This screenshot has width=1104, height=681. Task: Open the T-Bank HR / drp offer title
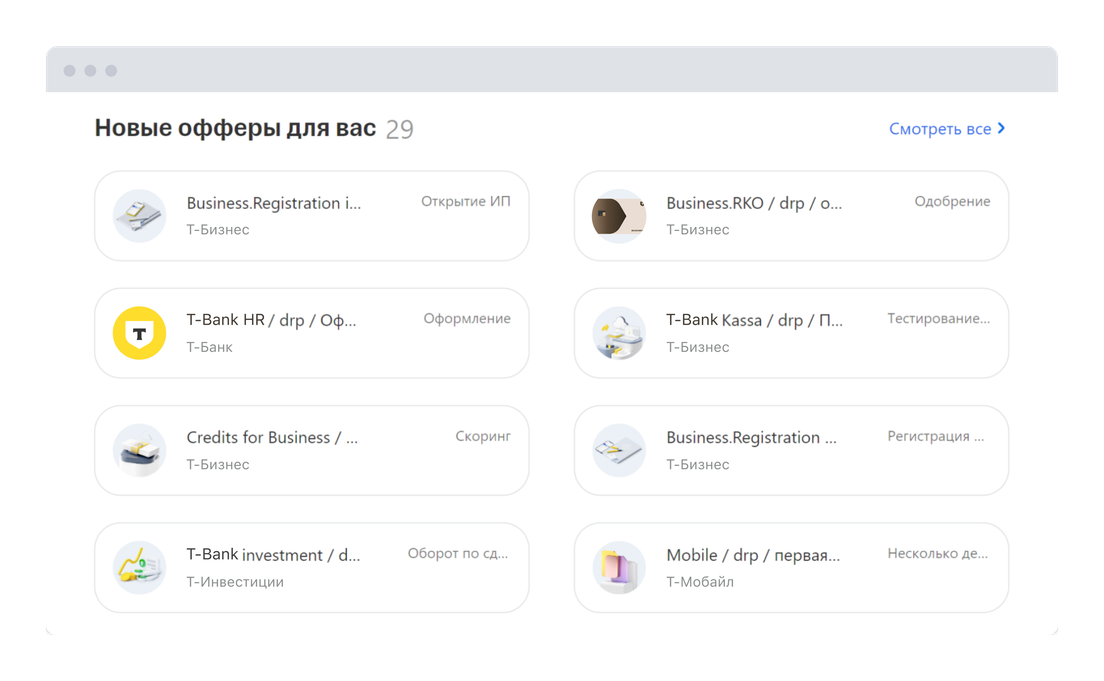[x=271, y=320]
